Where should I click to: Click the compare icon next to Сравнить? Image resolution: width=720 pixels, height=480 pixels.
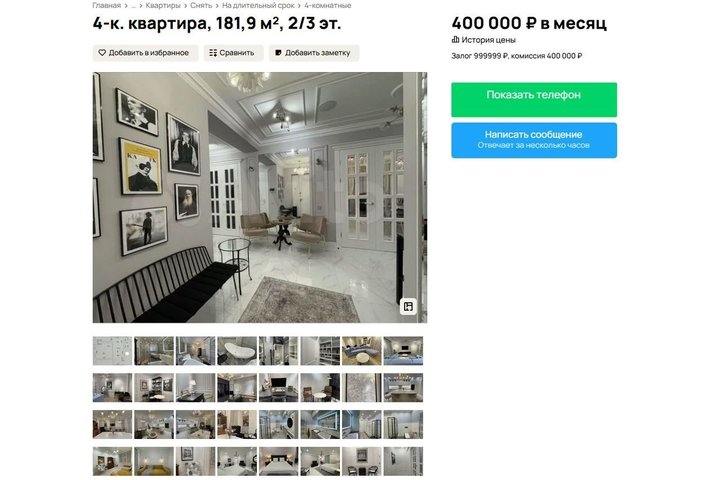click(x=213, y=53)
